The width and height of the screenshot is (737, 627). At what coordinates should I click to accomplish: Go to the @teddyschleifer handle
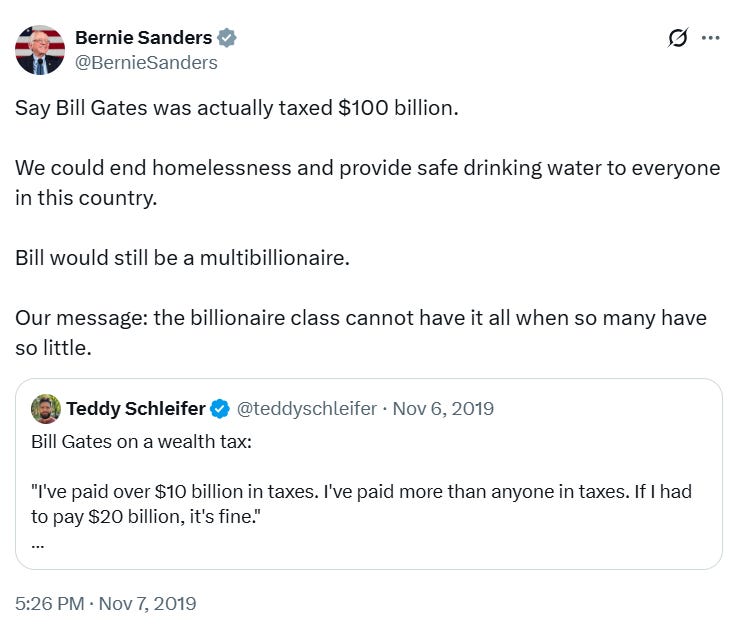click(x=306, y=408)
